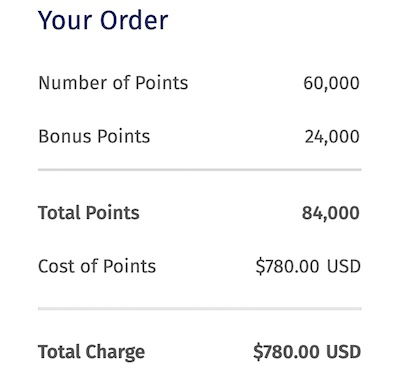Click USD in the Cost of Points row
The height and width of the screenshot is (370, 400).
pos(344,267)
